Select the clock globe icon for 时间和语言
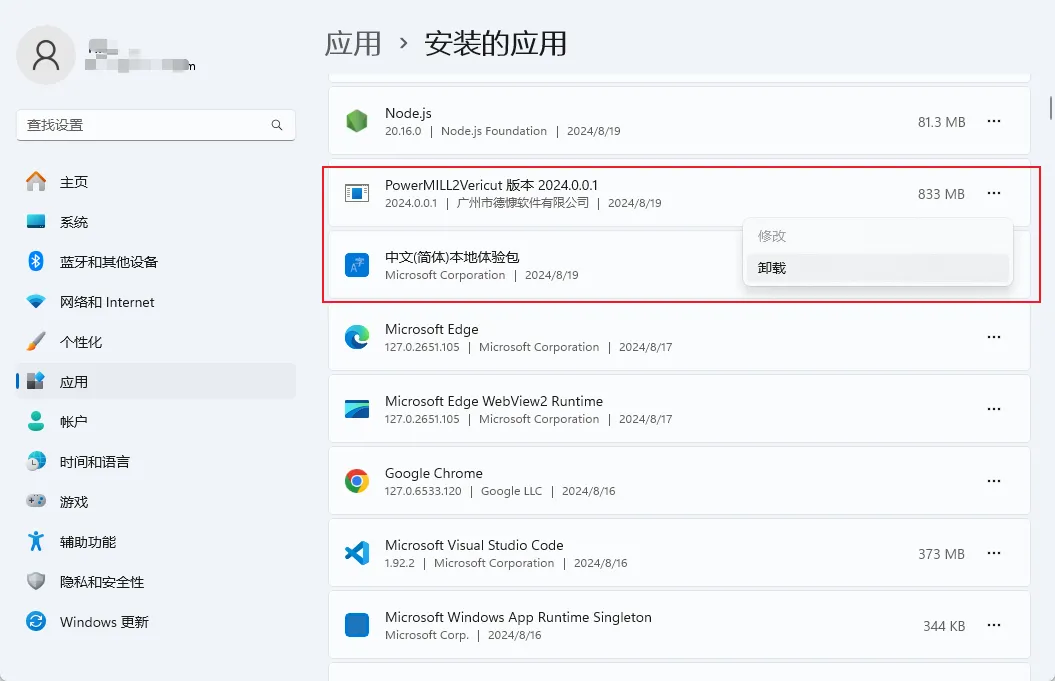 pos(36,461)
